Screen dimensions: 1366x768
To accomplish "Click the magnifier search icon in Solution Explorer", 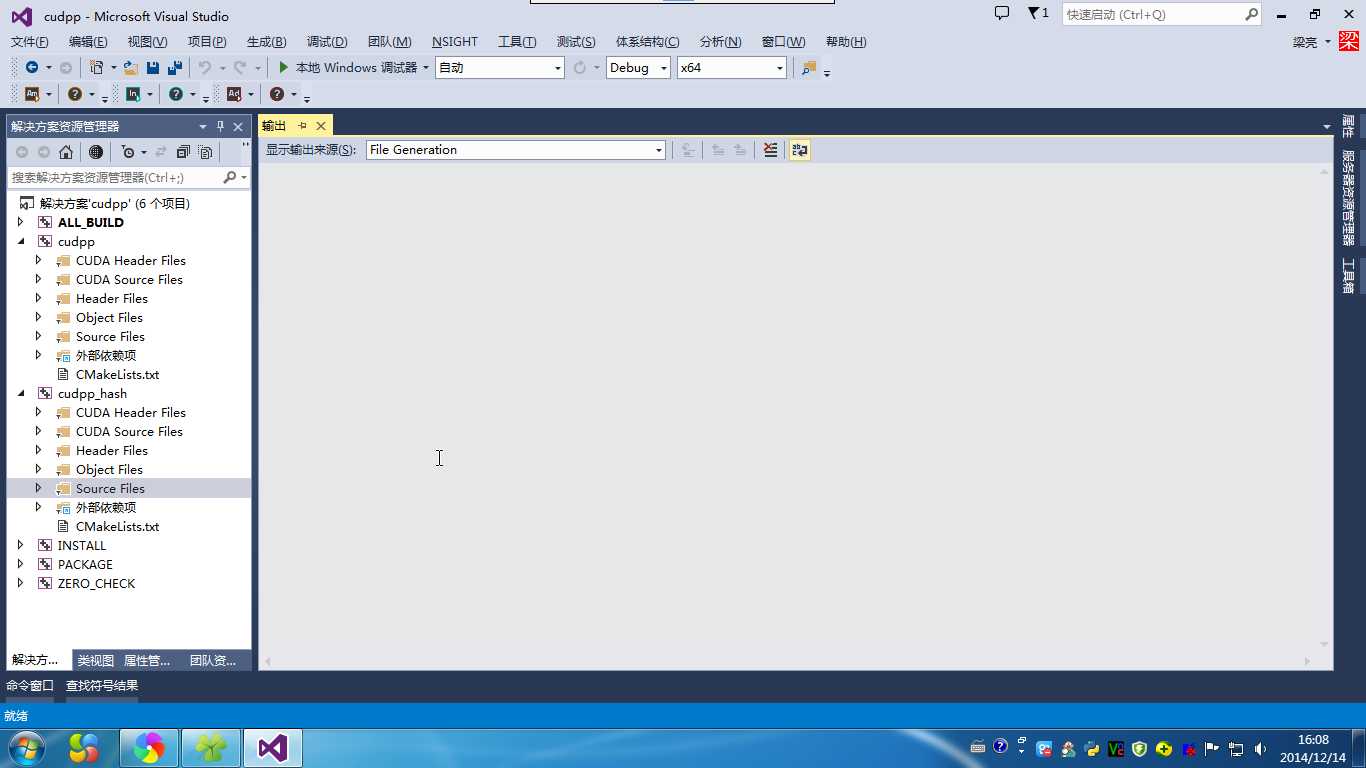I will pos(230,177).
